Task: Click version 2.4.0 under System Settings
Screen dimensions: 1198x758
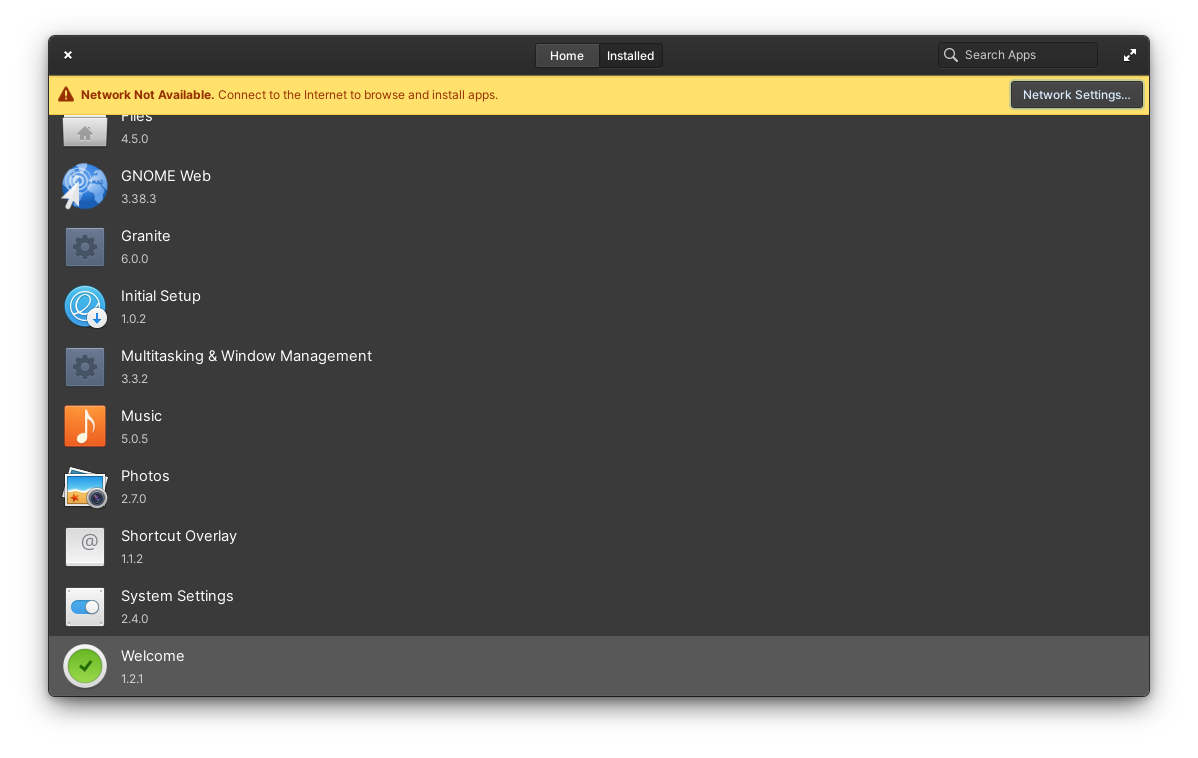Action: pyautogui.click(x=134, y=619)
